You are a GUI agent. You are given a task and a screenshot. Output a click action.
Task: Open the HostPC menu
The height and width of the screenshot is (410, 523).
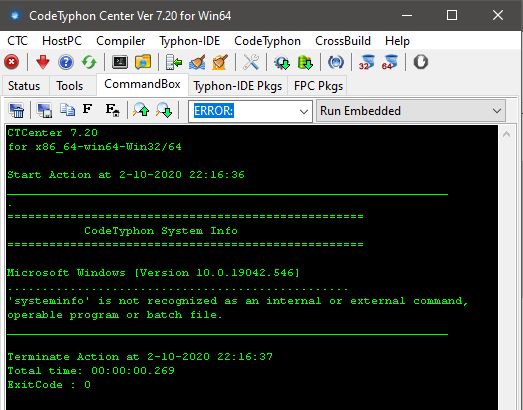[x=62, y=41]
